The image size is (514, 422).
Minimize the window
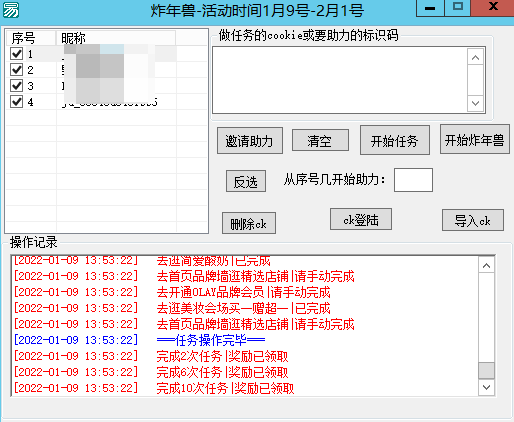[x=430, y=8]
